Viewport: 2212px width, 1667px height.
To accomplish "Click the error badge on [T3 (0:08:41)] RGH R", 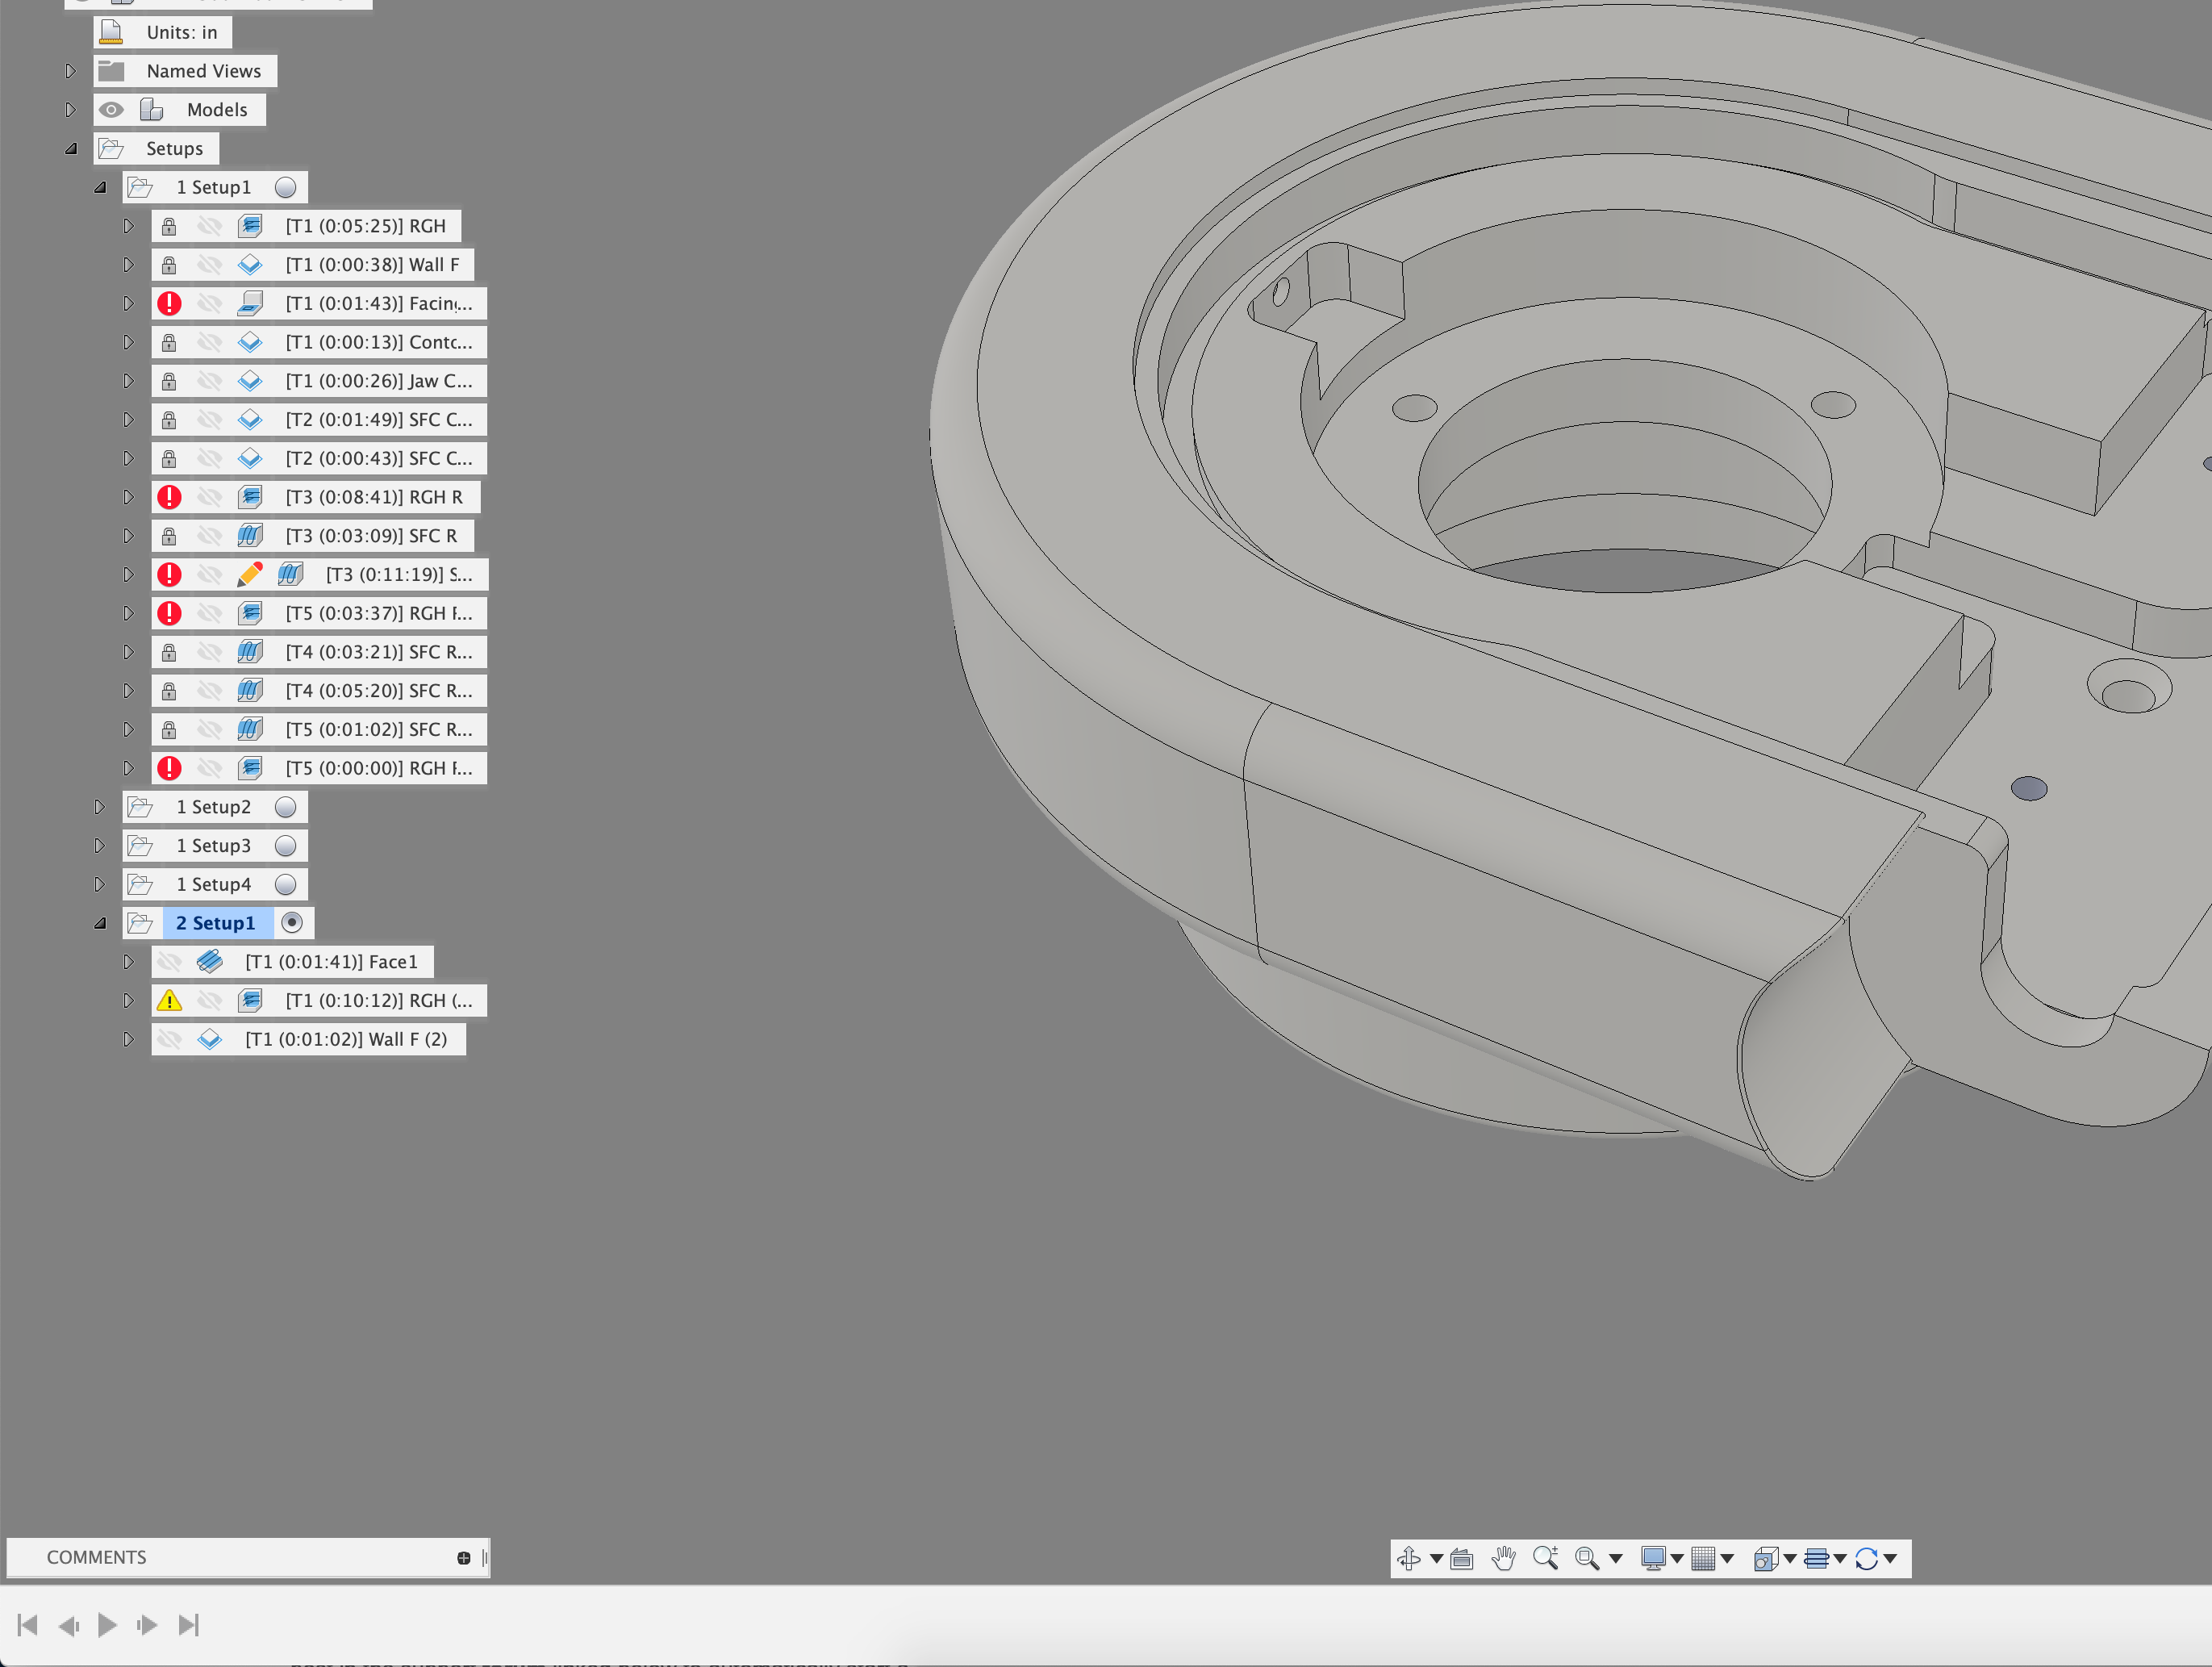I will 169,496.
